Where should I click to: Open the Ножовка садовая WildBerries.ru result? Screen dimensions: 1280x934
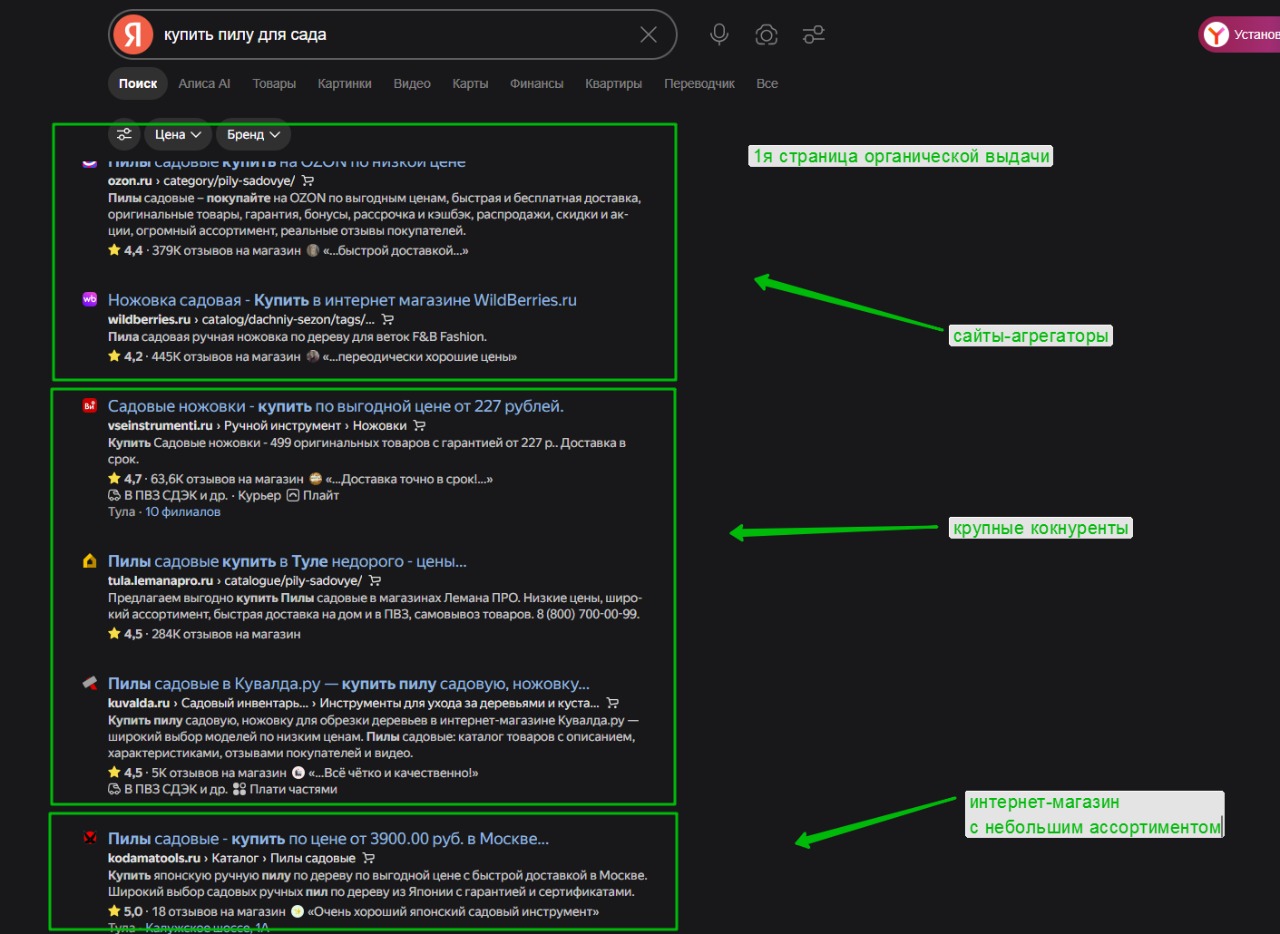(x=342, y=300)
